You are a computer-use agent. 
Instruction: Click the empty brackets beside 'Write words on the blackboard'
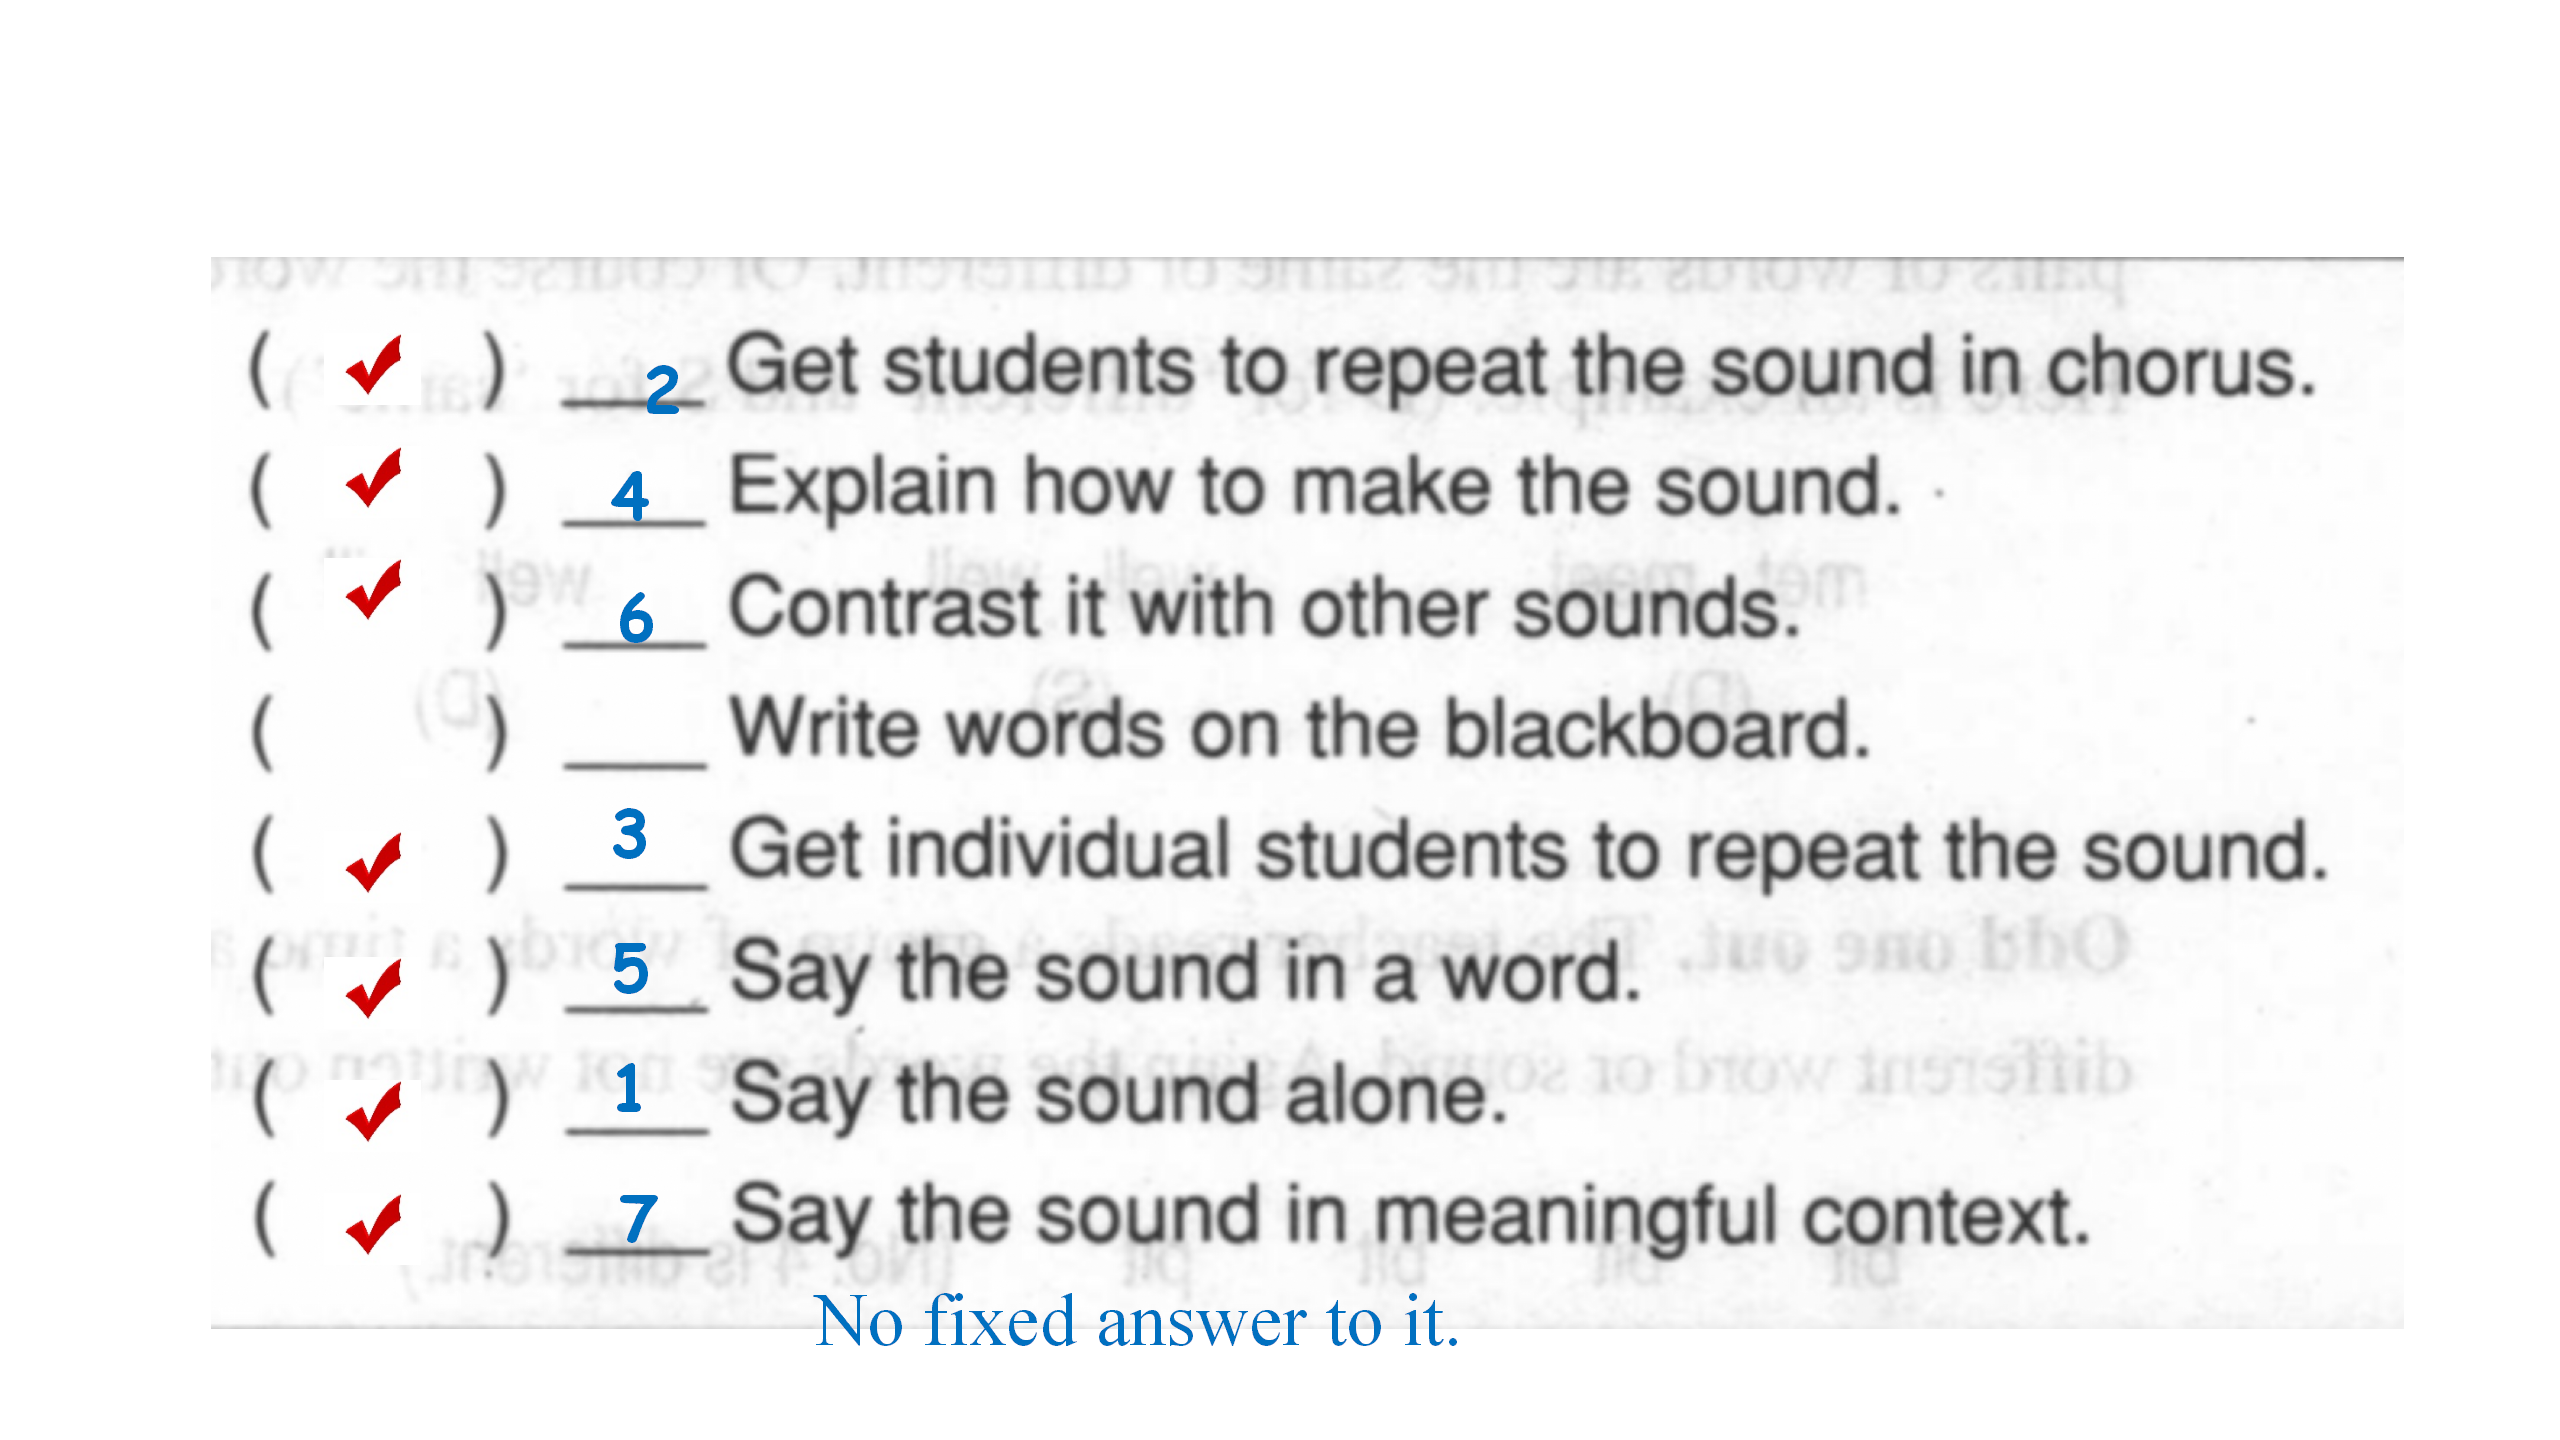[x=378, y=733]
